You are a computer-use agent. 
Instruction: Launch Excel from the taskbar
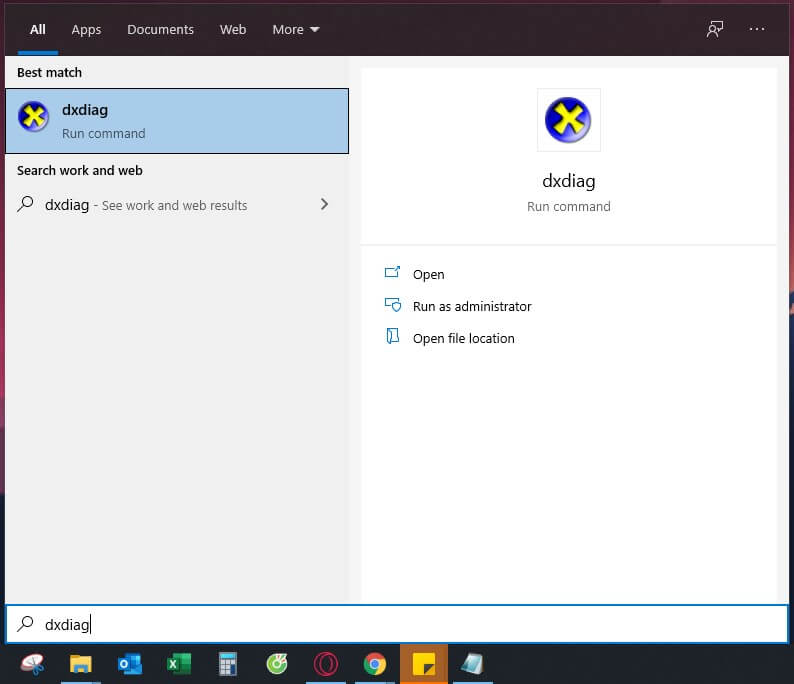[179, 664]
